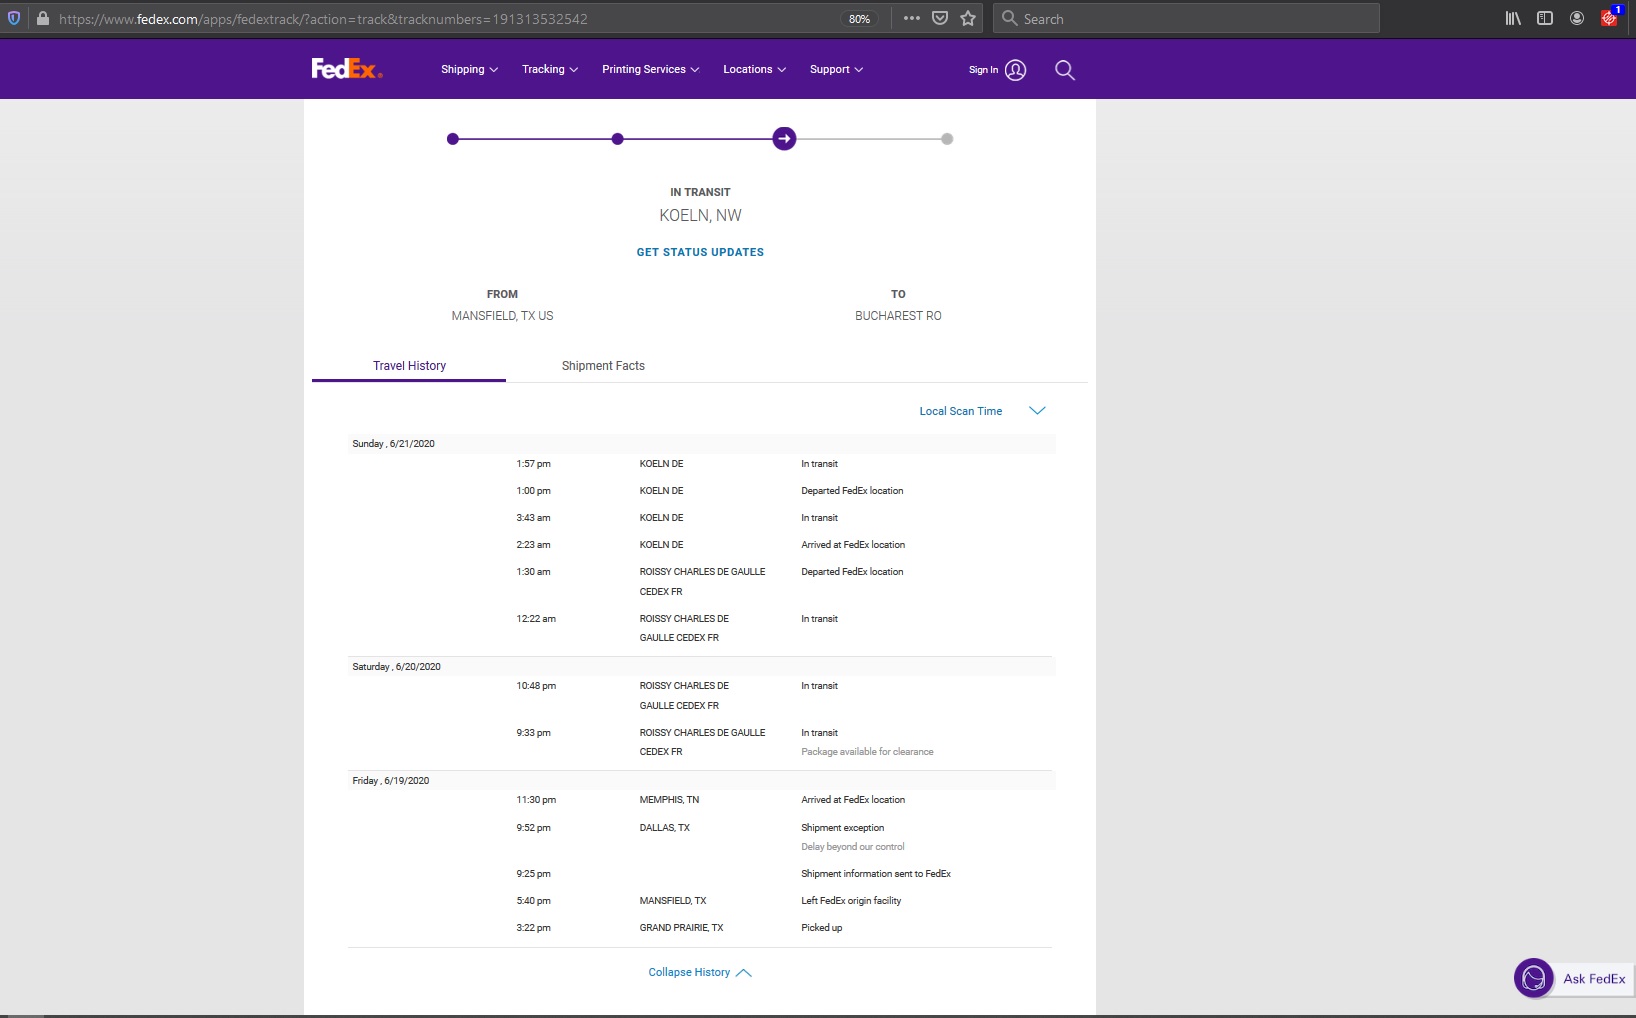Click the GET STATUS UPDATES link
This screenshot has width=1636, height=1018.
[x=700, y=252]
